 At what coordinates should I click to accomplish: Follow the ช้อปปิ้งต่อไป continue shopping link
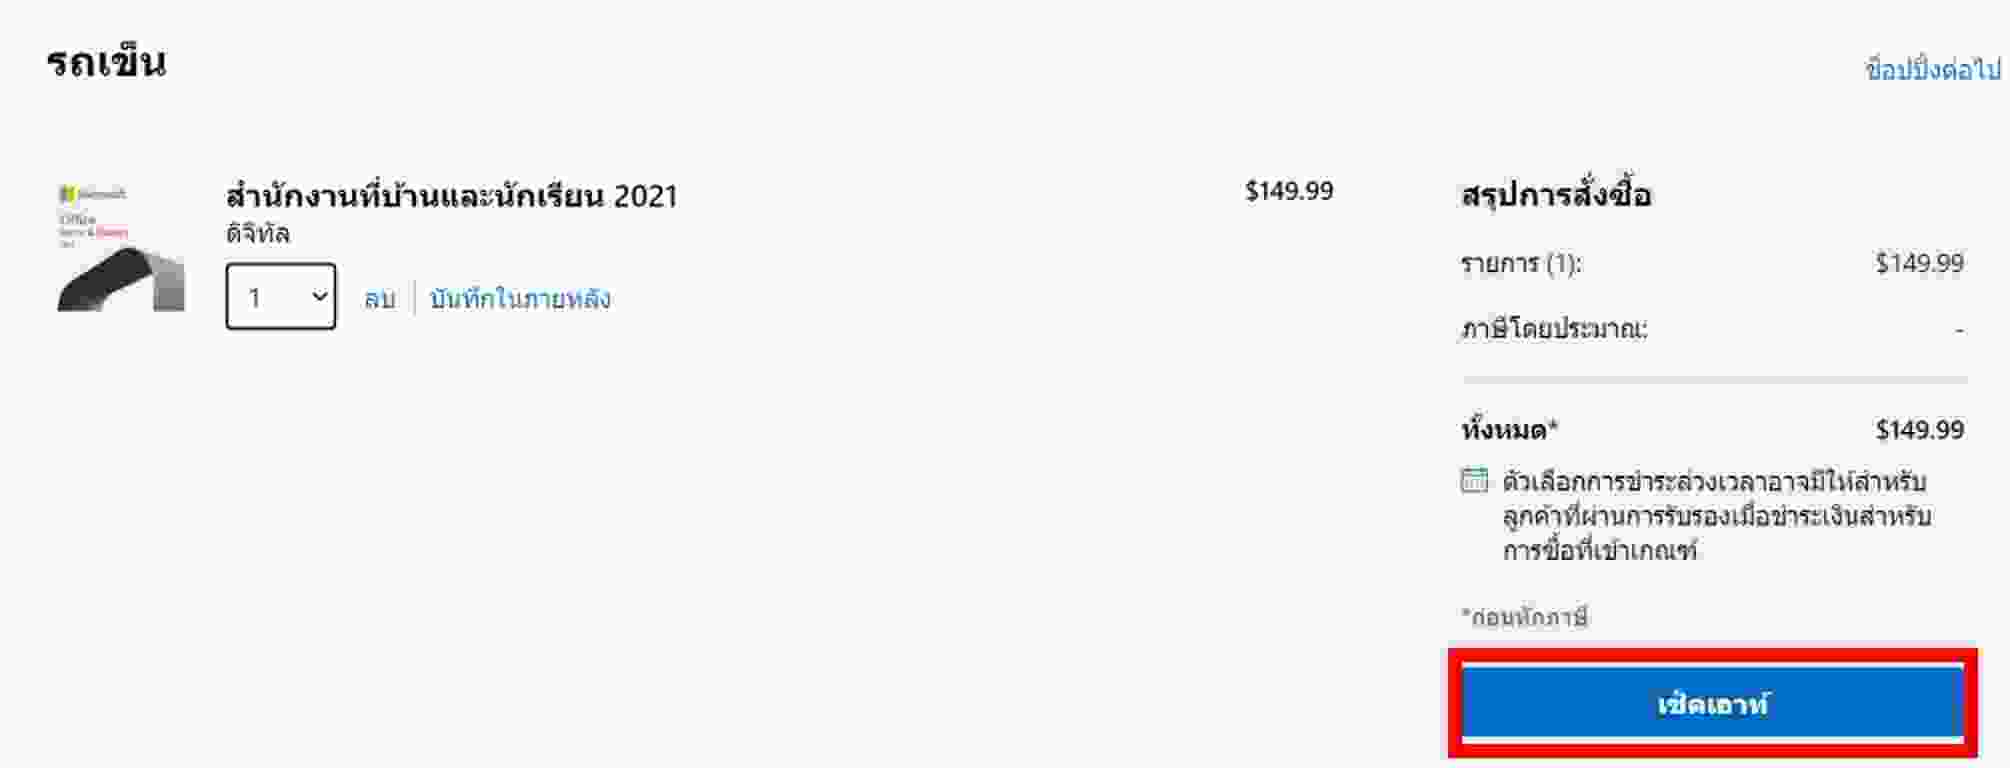pos(1932,69)
